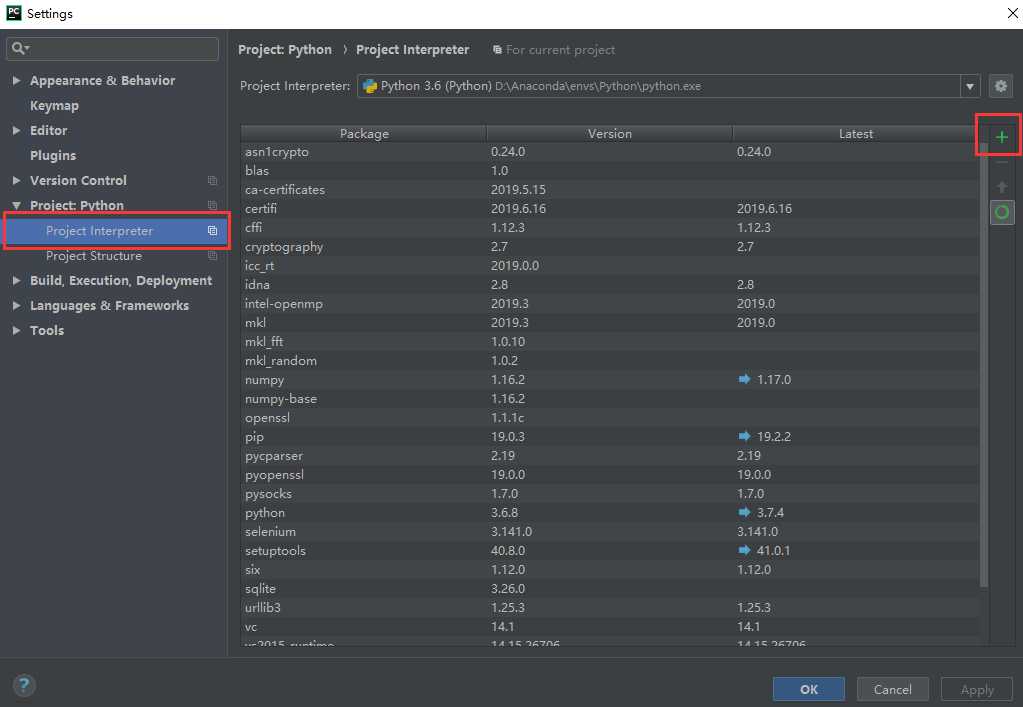
Task: Expand the Editor section
Action: pos(16,130)
